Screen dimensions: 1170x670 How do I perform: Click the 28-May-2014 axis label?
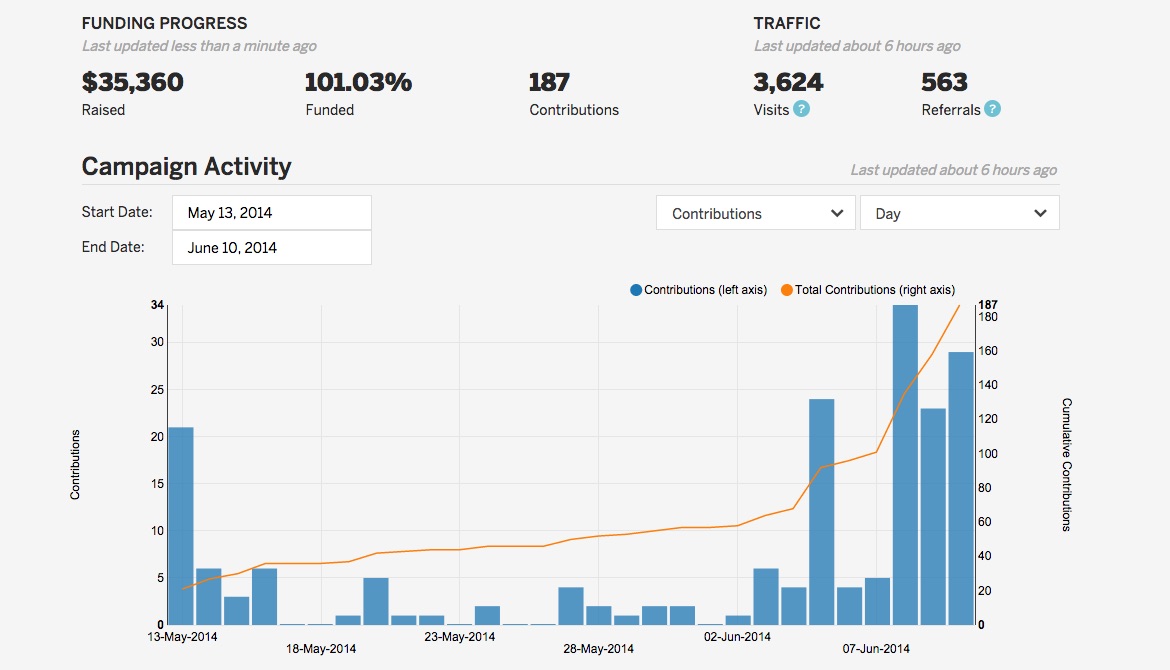[x=598, y=649]
